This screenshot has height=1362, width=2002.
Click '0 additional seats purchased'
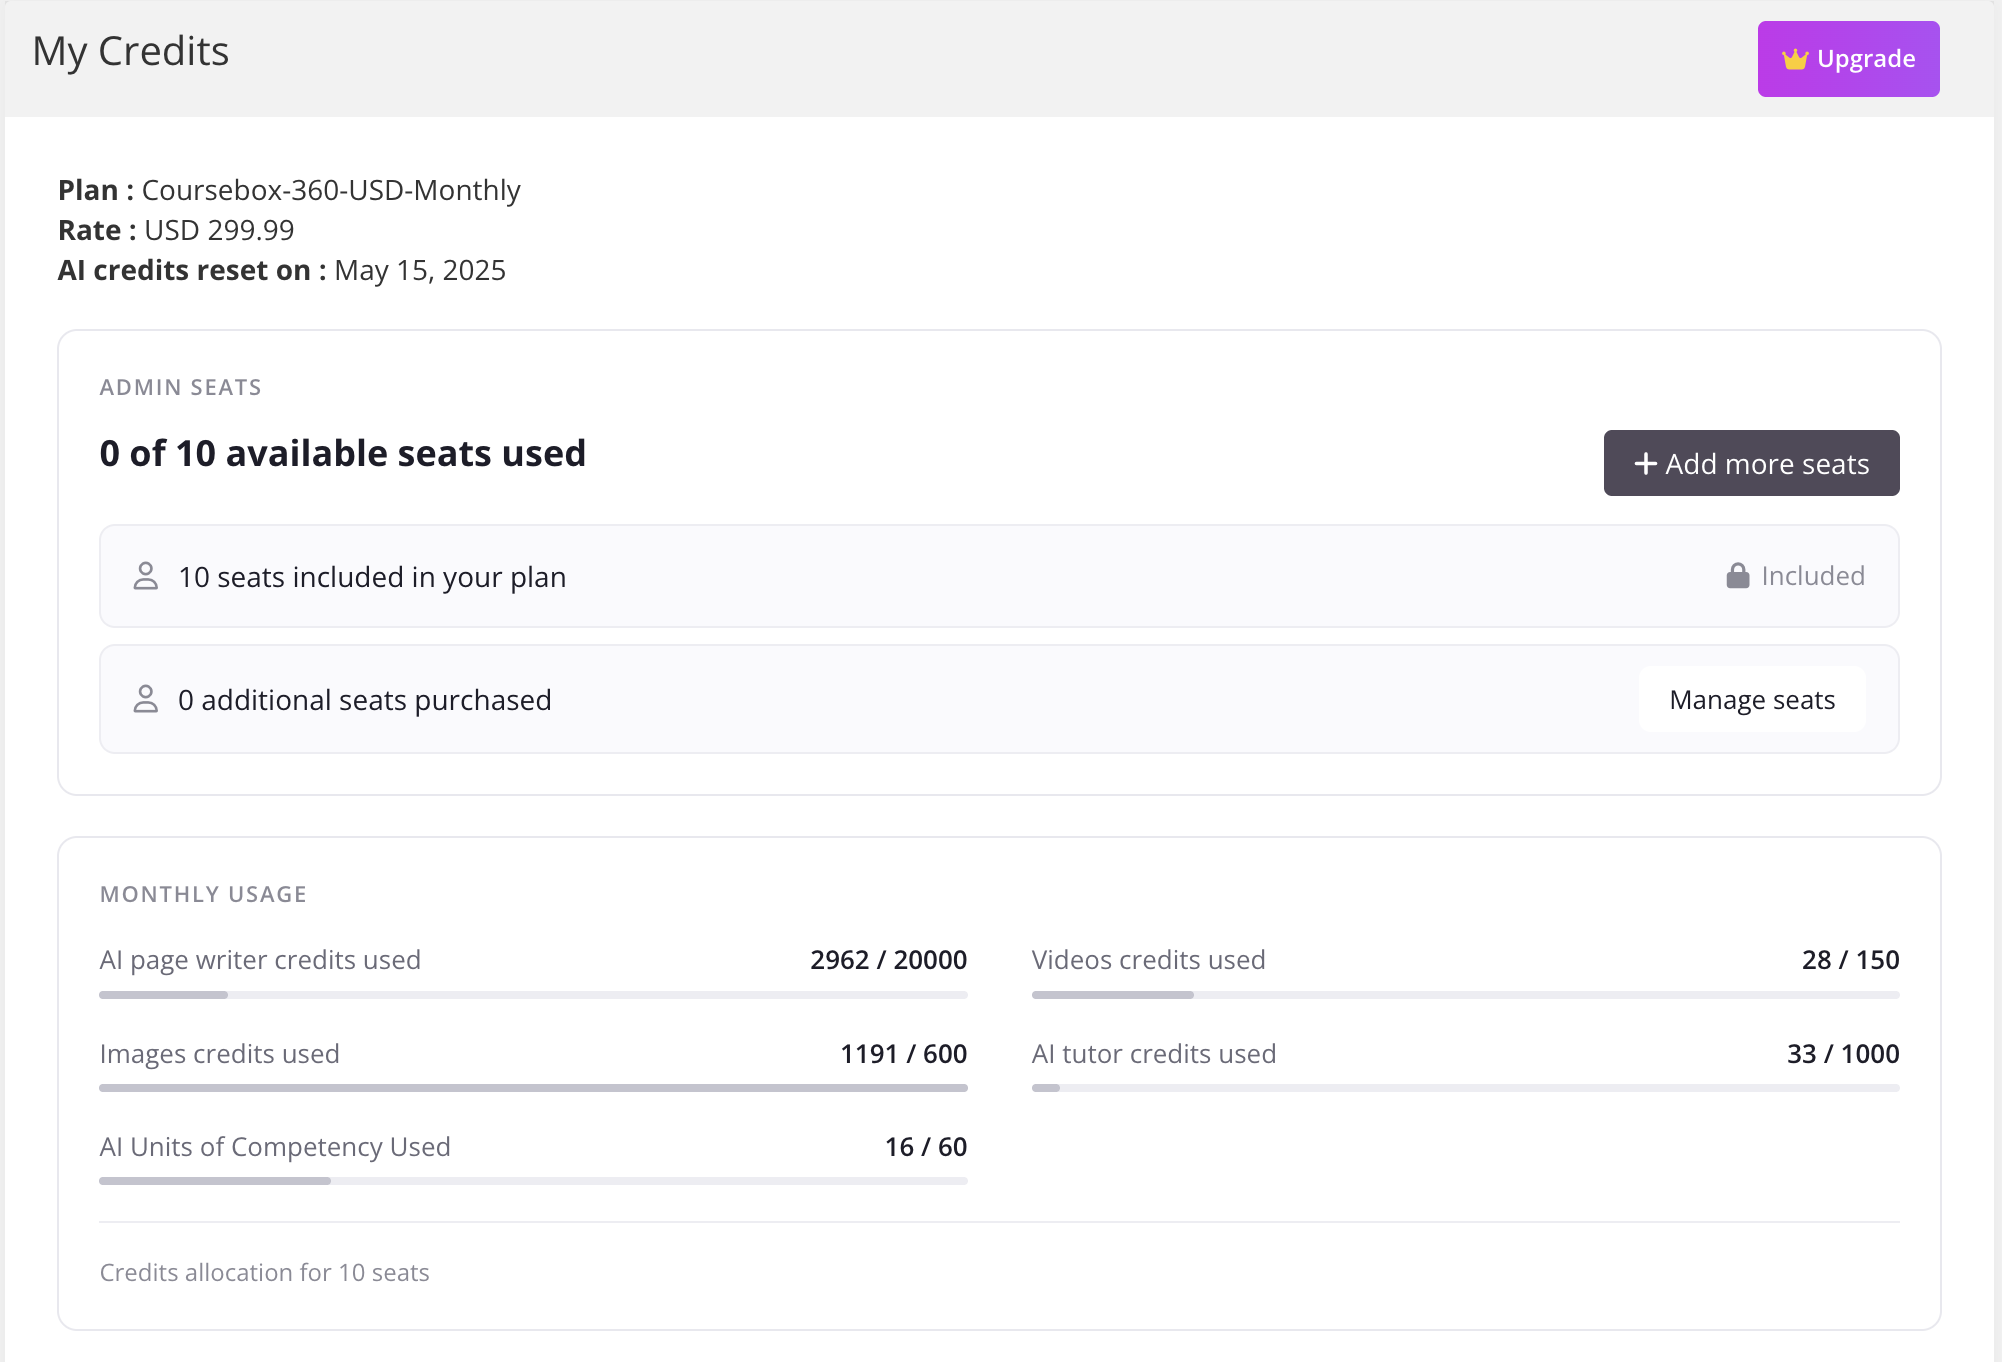pyautogui.click(x=365, y=700)
